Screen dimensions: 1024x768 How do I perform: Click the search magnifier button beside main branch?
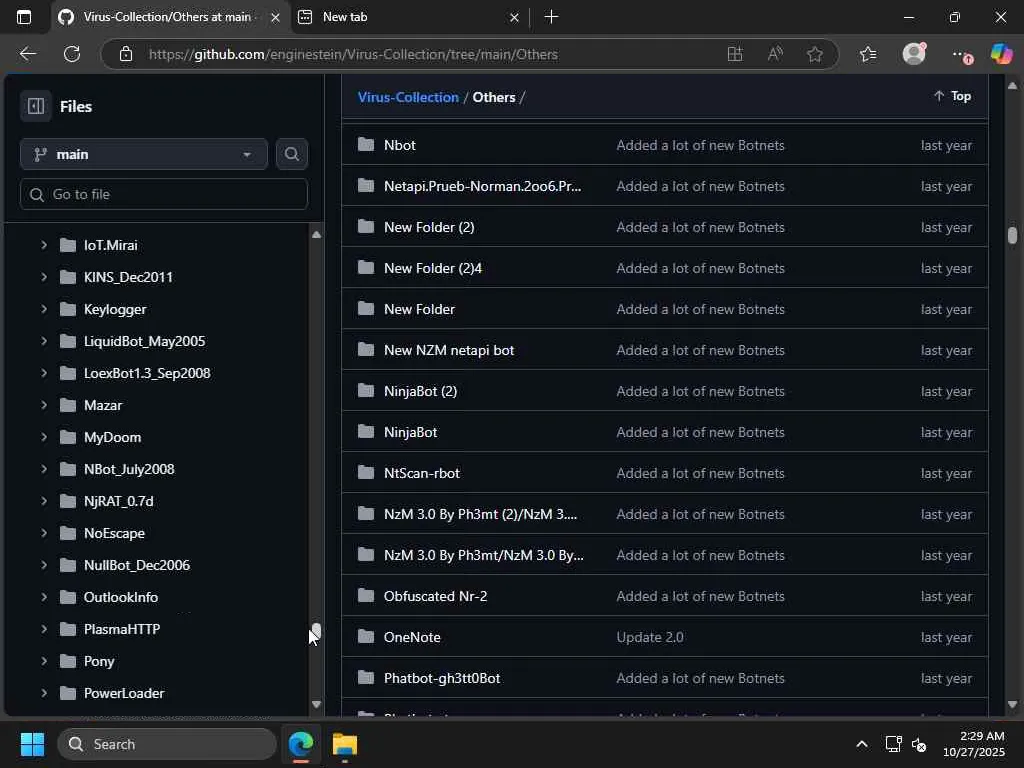(291, 154)
